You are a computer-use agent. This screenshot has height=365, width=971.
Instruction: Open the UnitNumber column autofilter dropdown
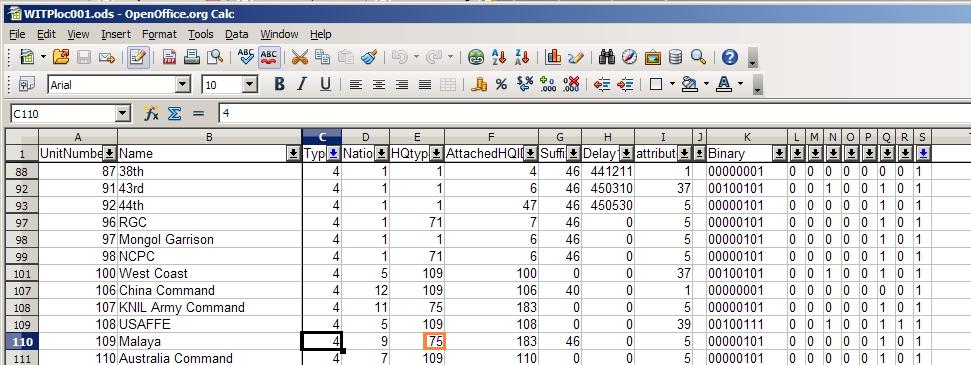pyautogui.click(x=110, y=153)
